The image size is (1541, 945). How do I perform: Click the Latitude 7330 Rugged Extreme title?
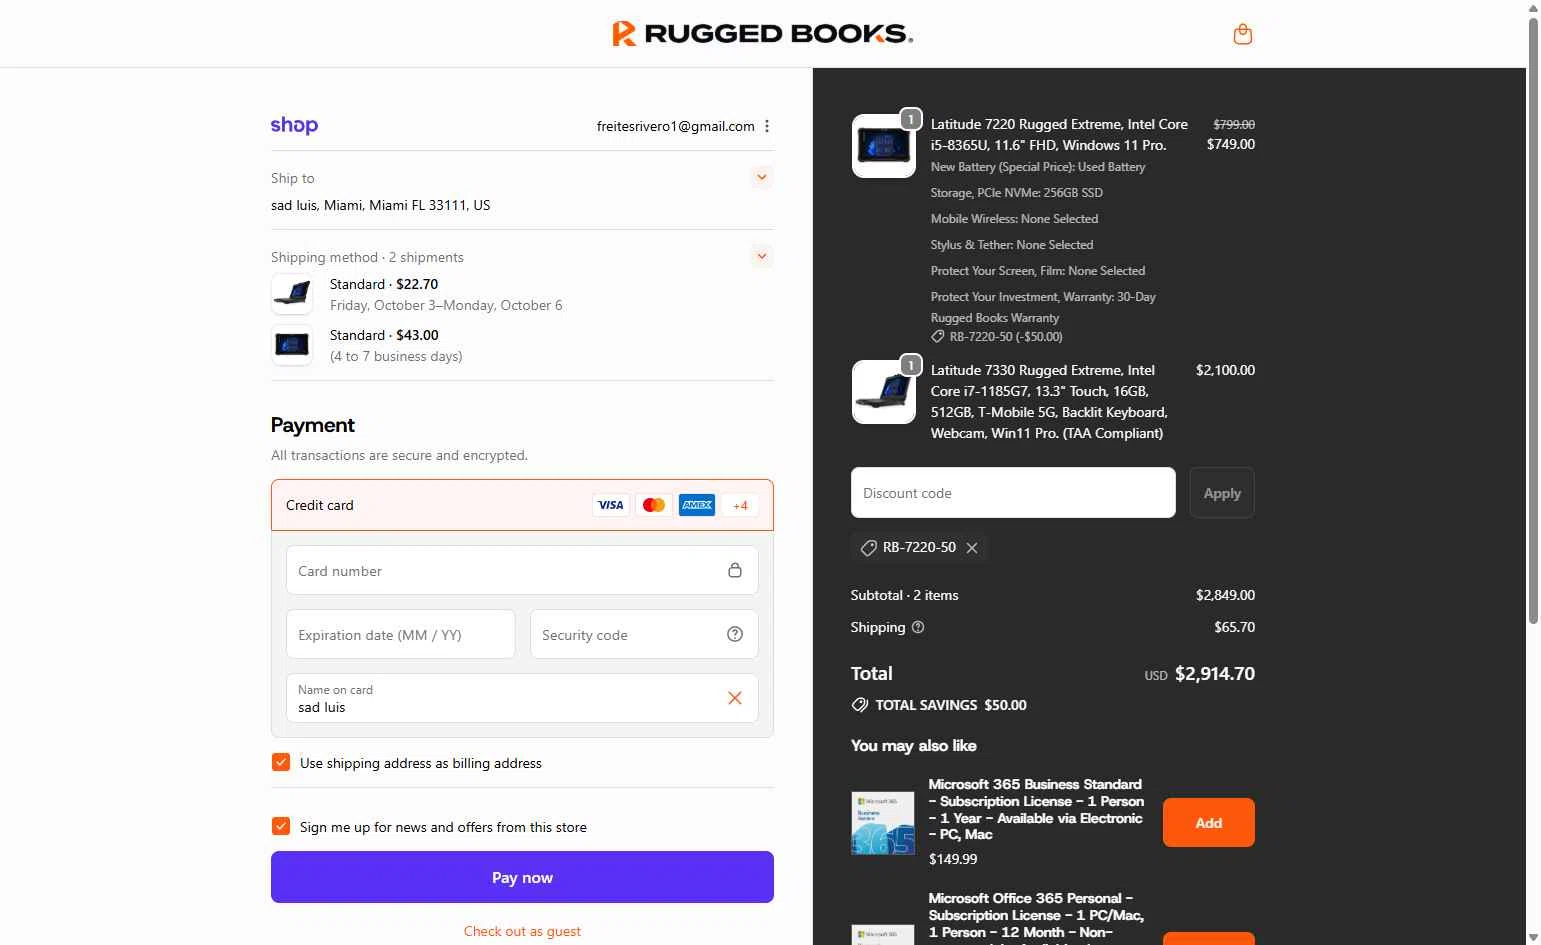[1049, 402]
